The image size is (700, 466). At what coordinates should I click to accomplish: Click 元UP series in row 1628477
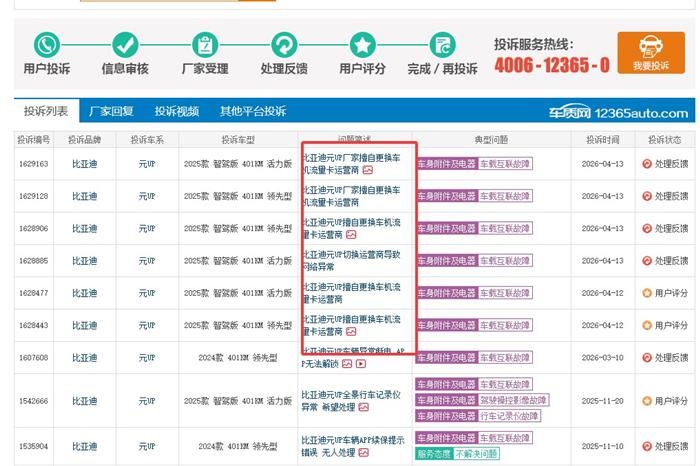pyautogui.click(x=147, y=293)
